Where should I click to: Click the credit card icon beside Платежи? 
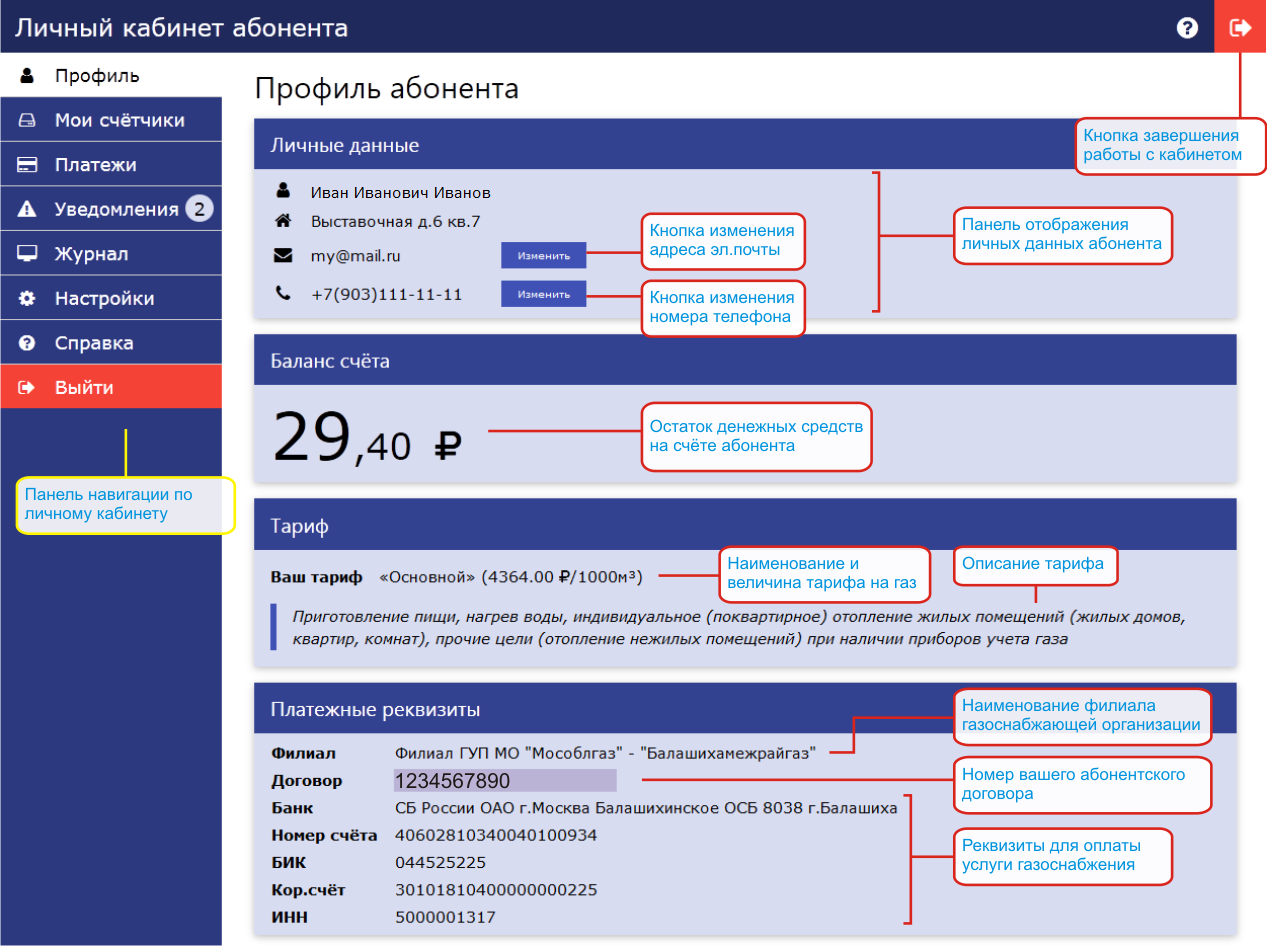point(28,165)
